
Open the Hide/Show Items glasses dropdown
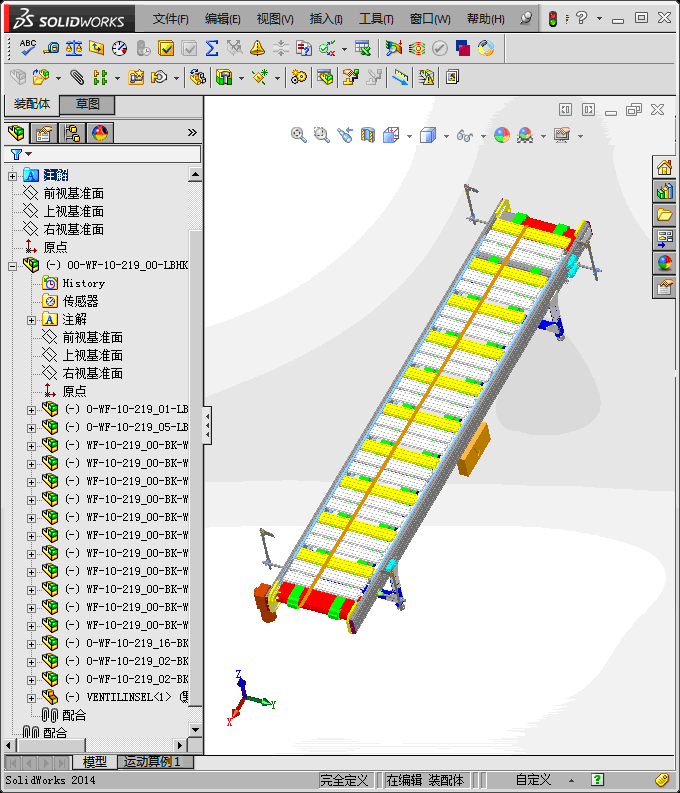coord(483,136)
